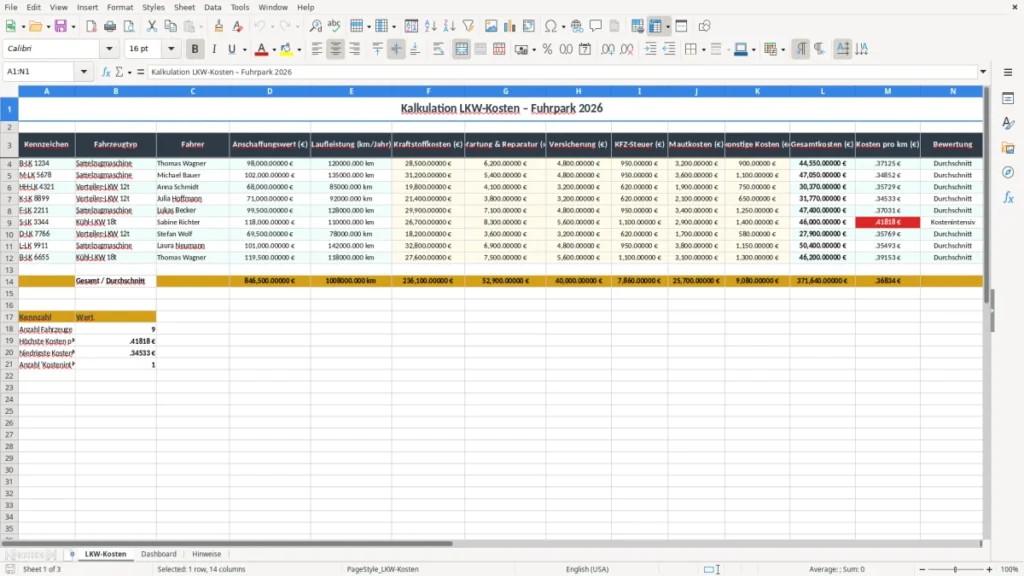The height and width of the screenshot is (576, 1024).
Task: Apply the red font color swatch
Action: pos(261,49)
